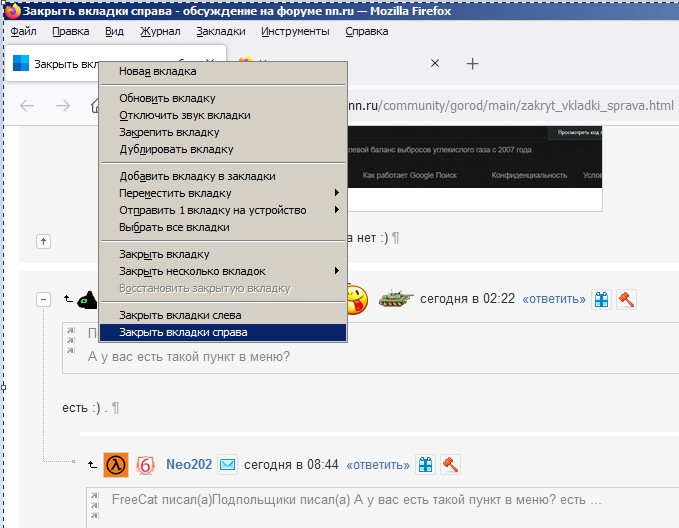Click the tank icon near 02:22
The width and height of the screenshot is (679, 528).
(x=395, y=298)
